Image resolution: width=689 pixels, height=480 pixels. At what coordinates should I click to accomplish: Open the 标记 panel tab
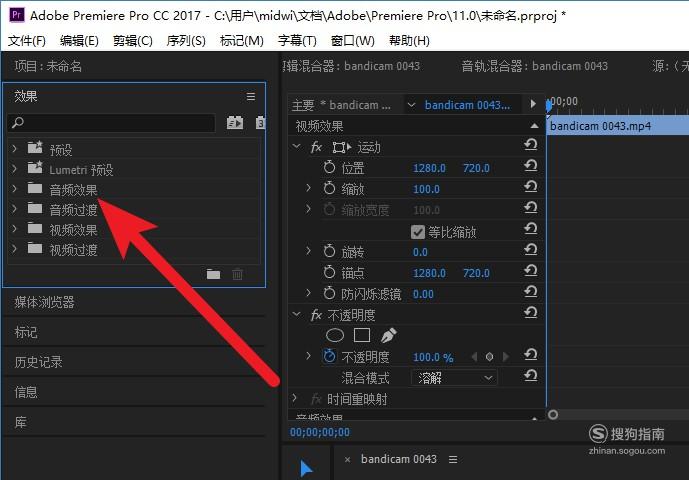[26, 332]
